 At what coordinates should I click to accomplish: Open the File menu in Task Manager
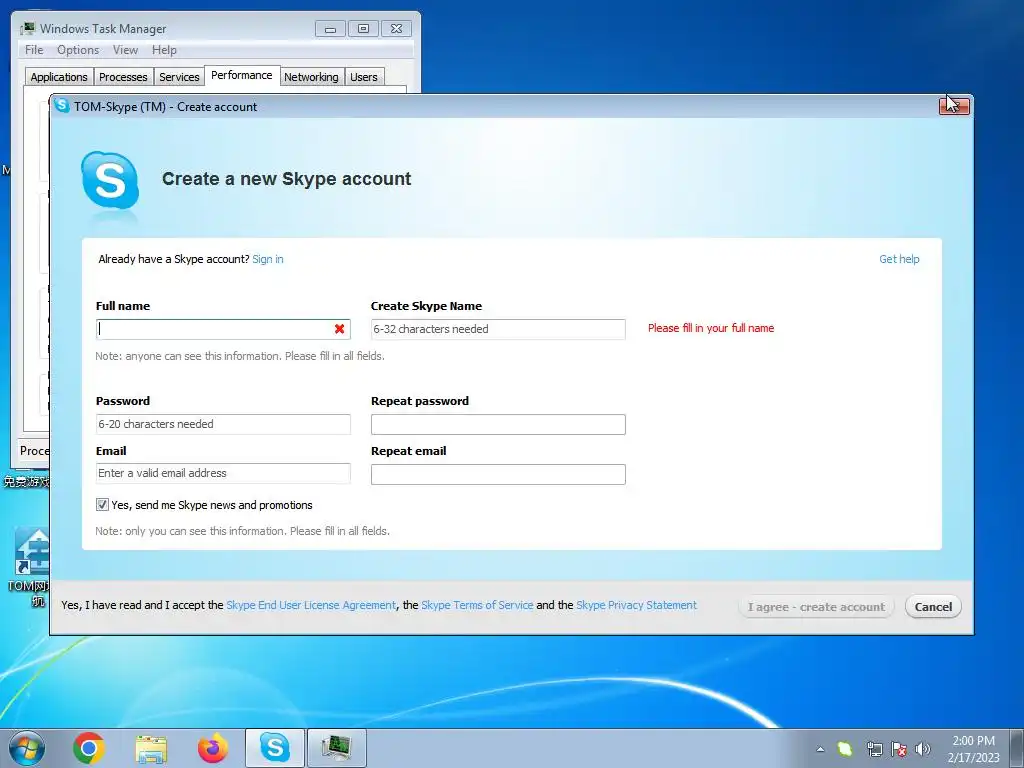[34, 50]
